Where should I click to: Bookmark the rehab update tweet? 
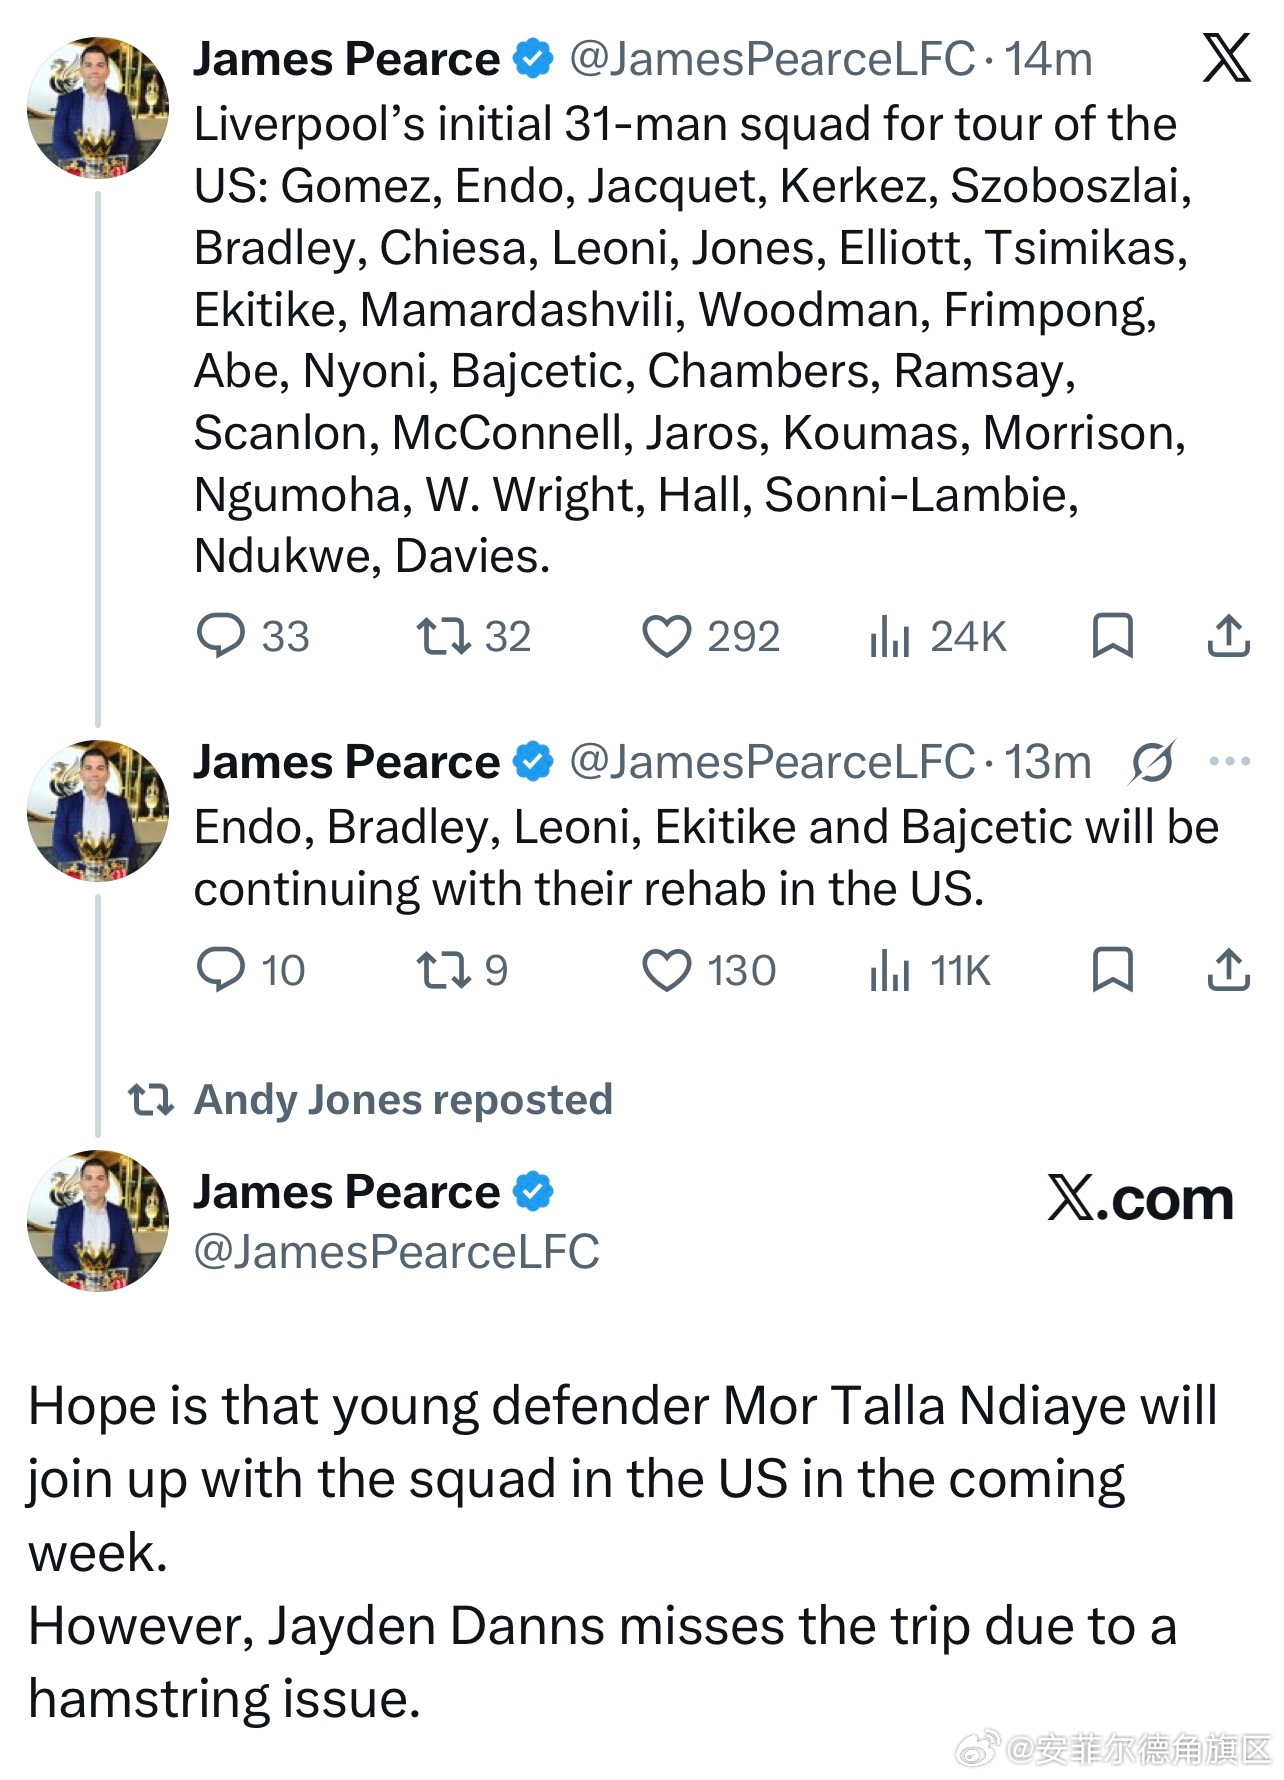coord(1112,970)
